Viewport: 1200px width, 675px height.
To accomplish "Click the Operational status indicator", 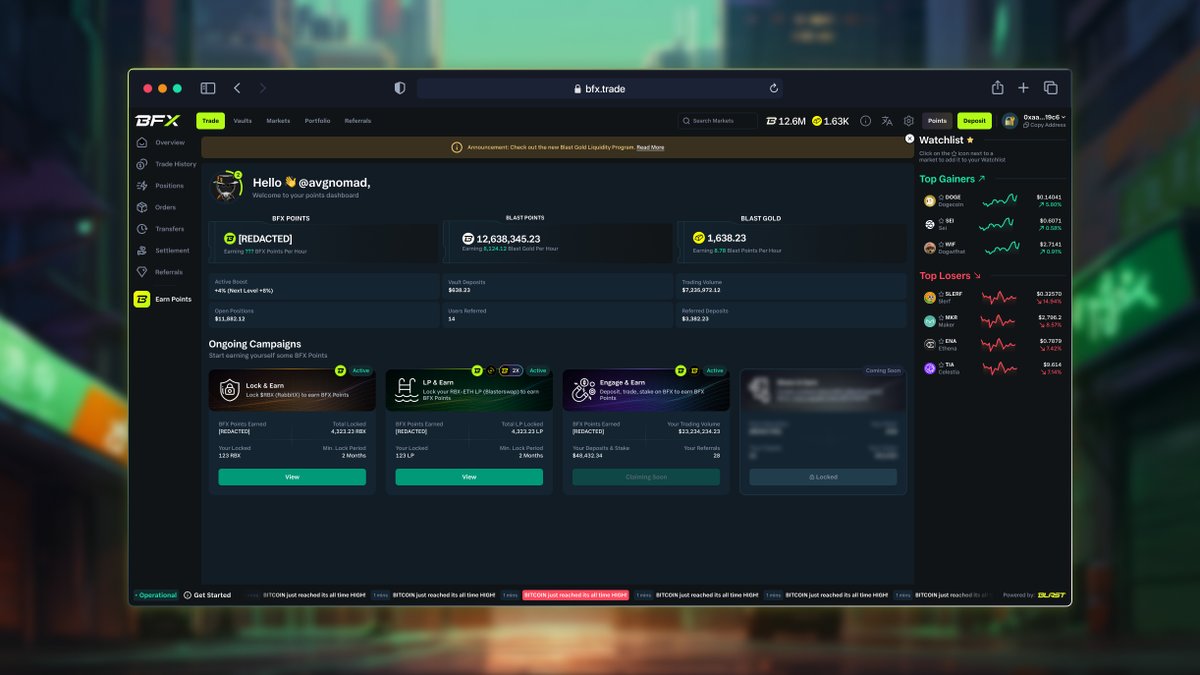I will click(x=155, y=595).
